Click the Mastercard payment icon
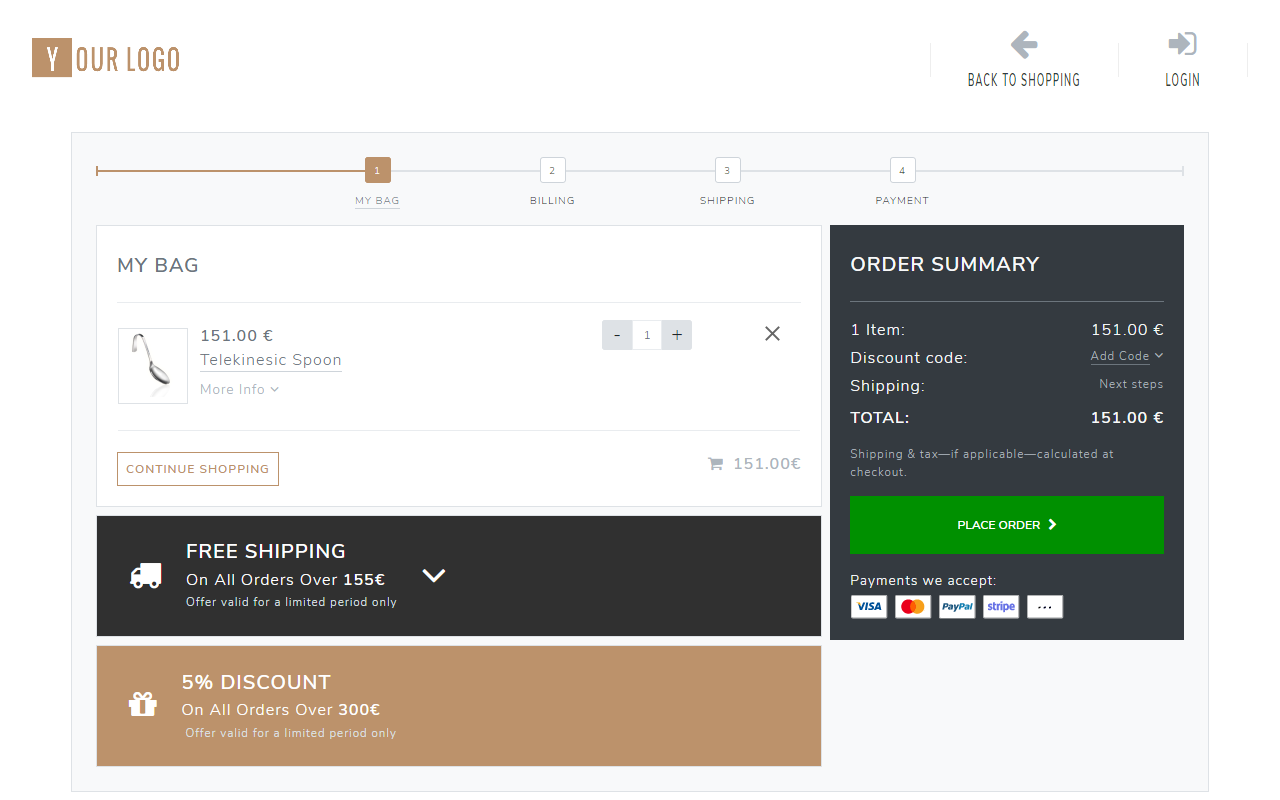Image resolution: width=1280 pixels, height=800 pixels. [x=913, y=607]
